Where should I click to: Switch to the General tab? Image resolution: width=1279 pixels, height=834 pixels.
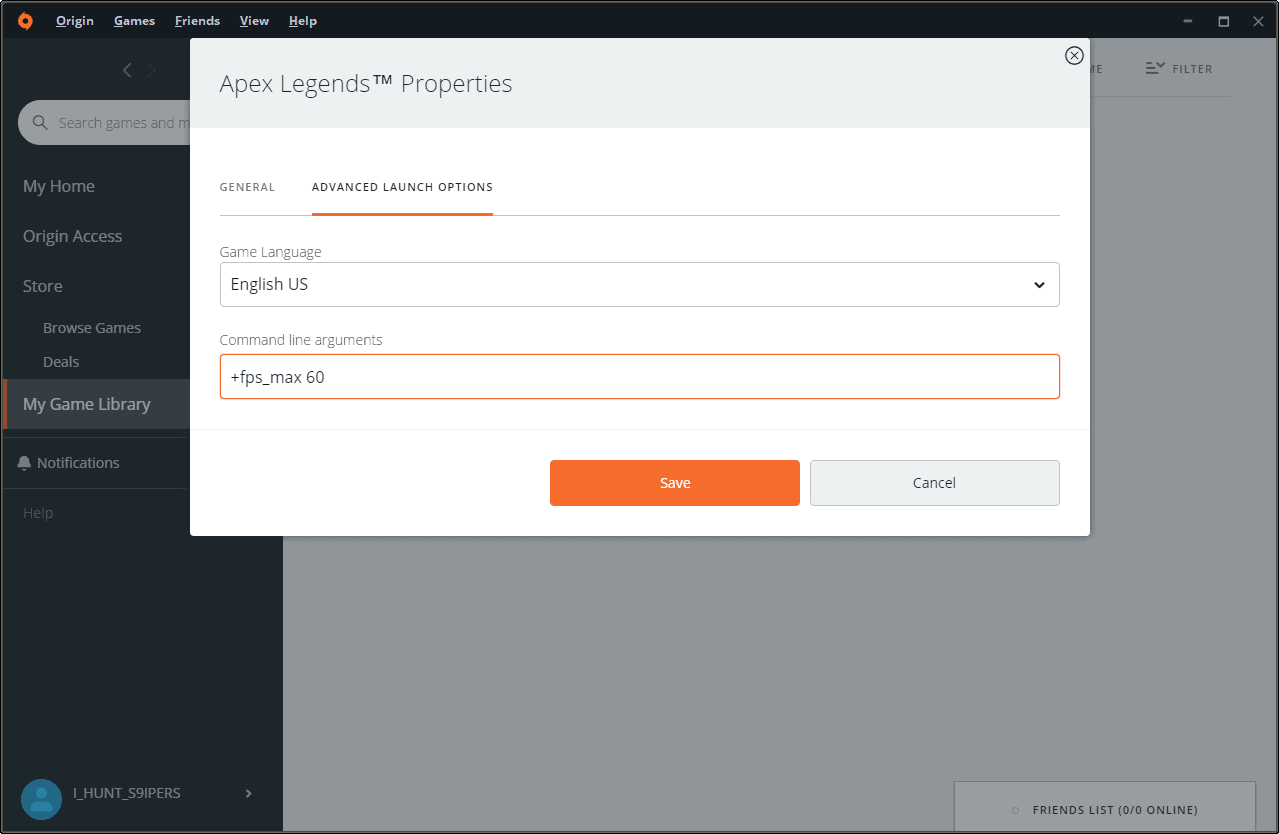pyautogui.click(x=247, y=187)
